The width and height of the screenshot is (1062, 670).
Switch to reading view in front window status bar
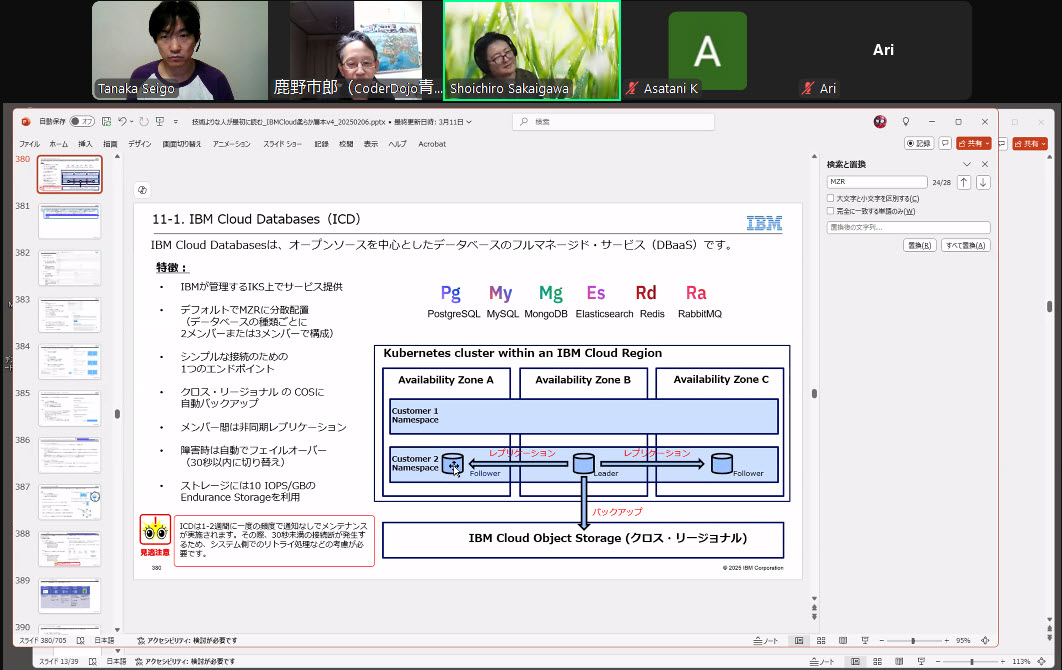843,640
